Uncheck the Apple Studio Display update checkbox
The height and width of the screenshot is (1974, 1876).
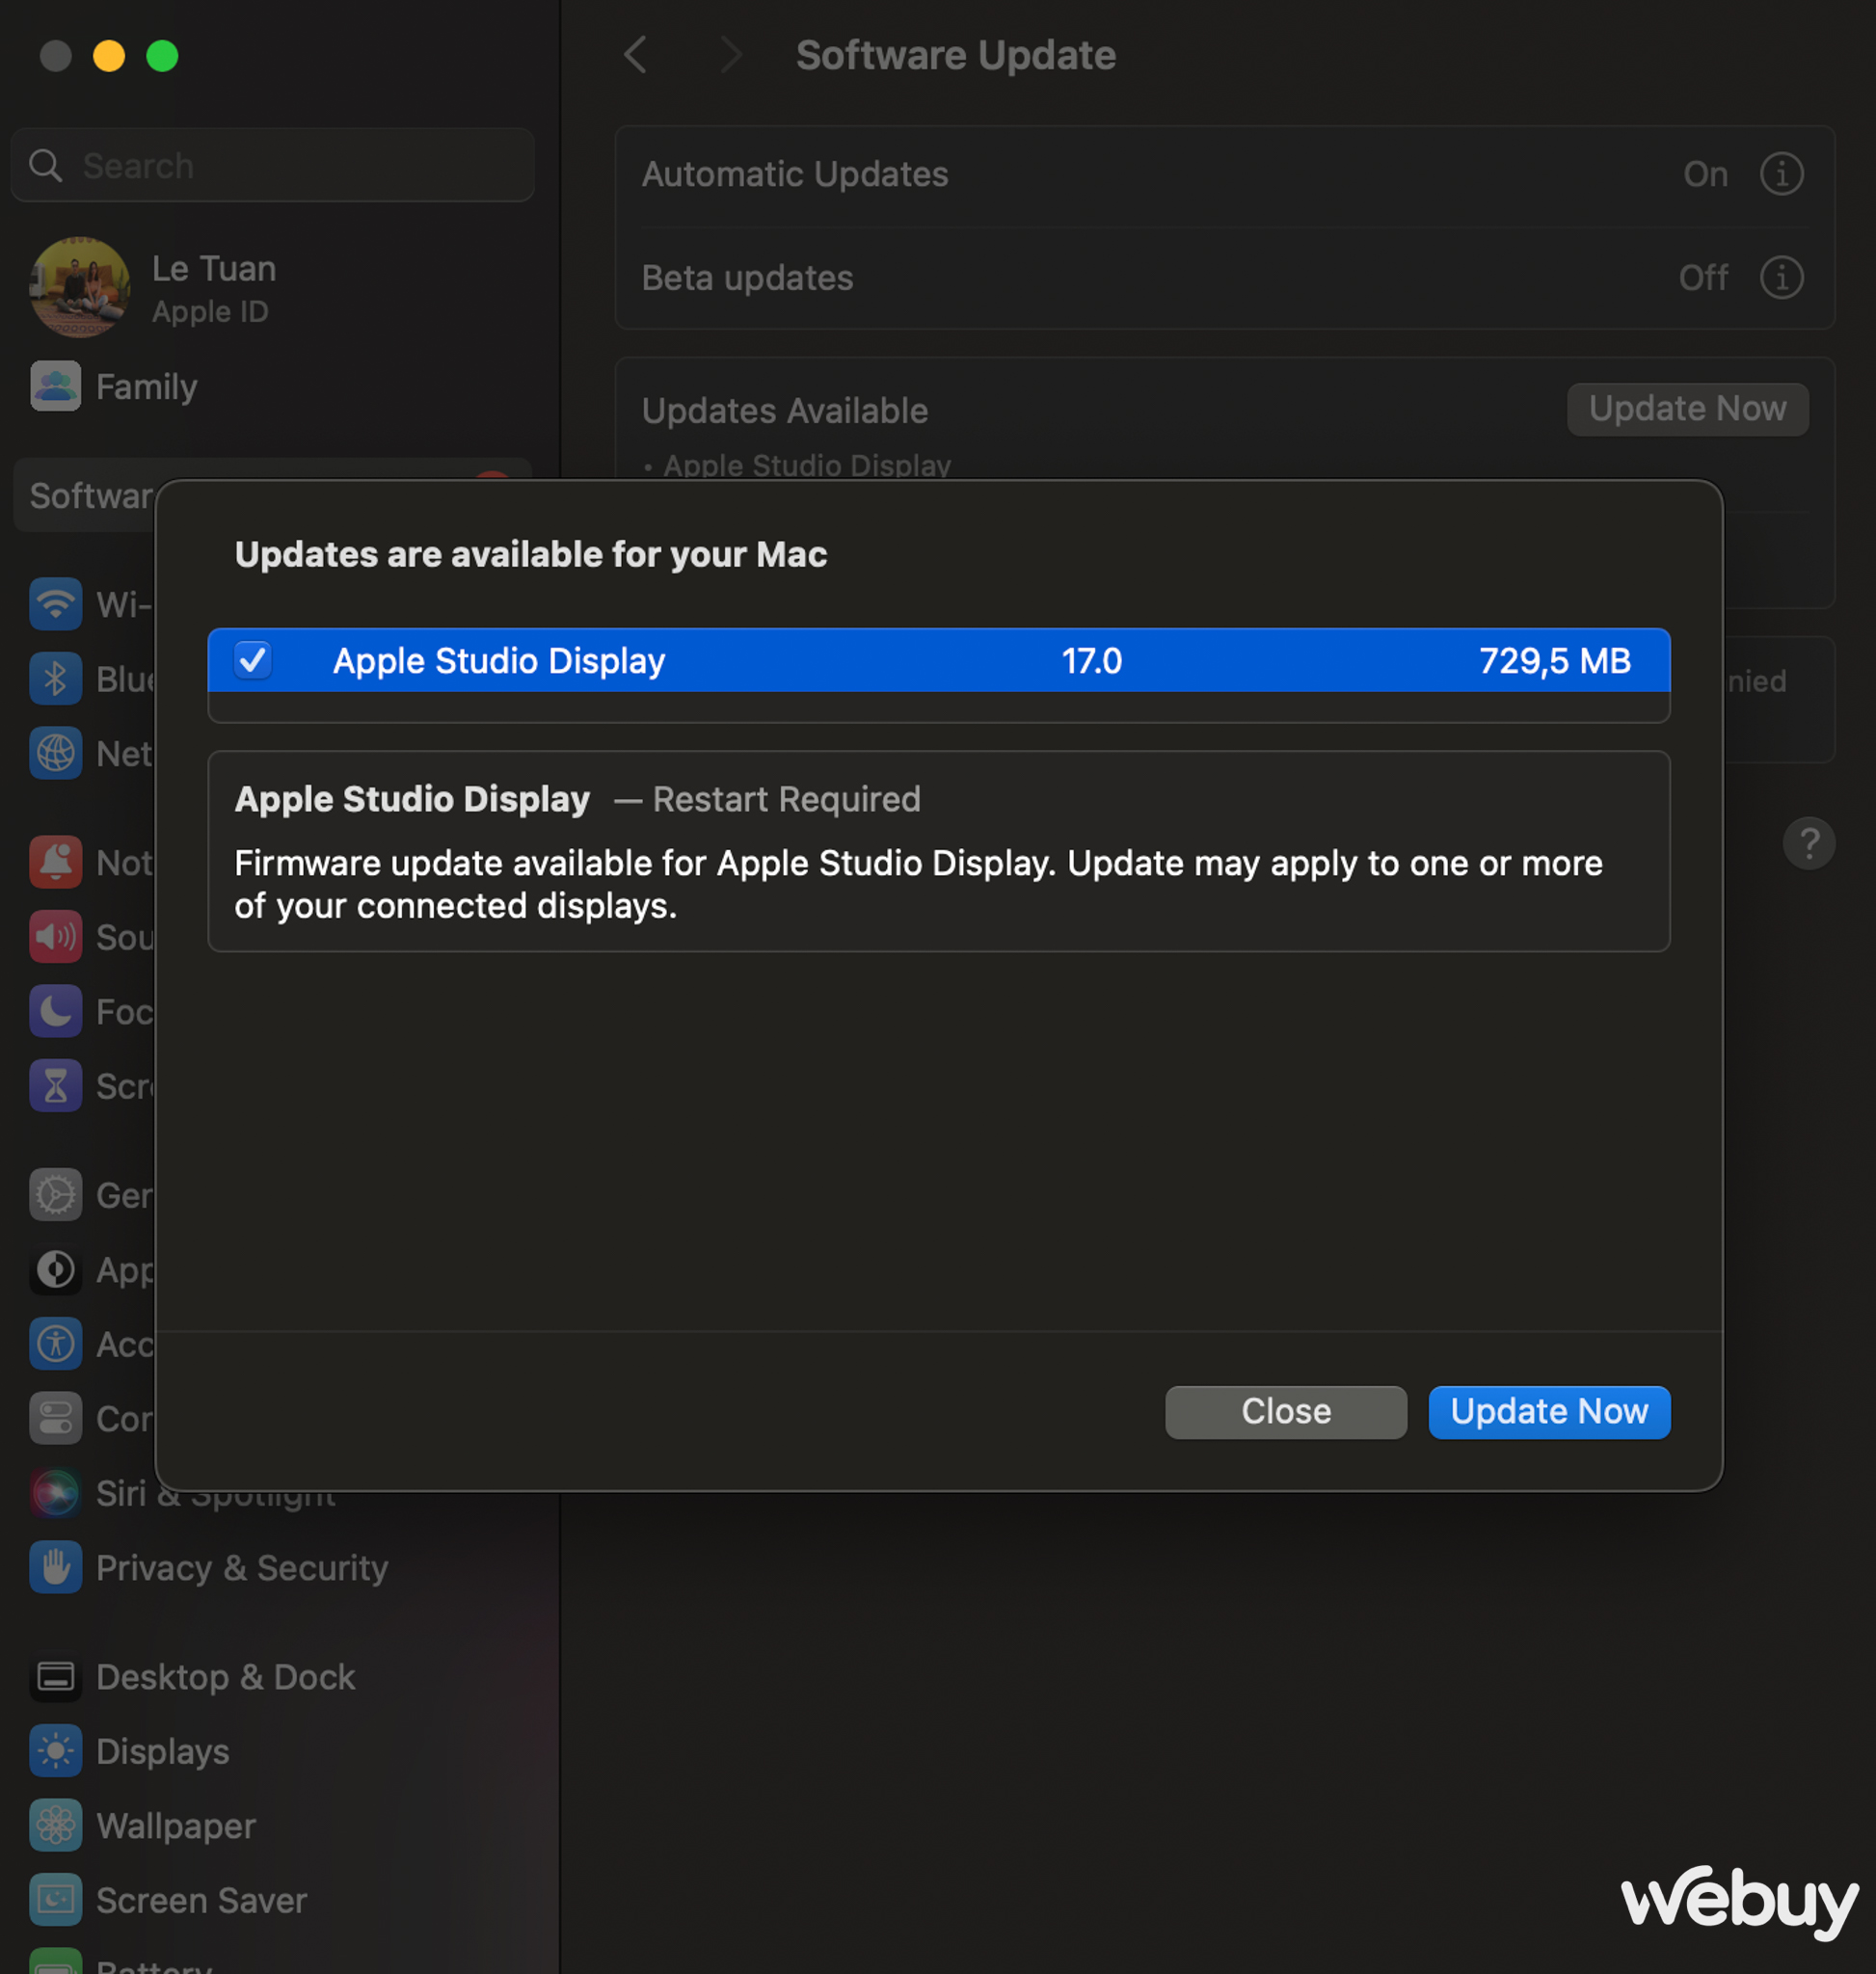click(x=253, y=660)
